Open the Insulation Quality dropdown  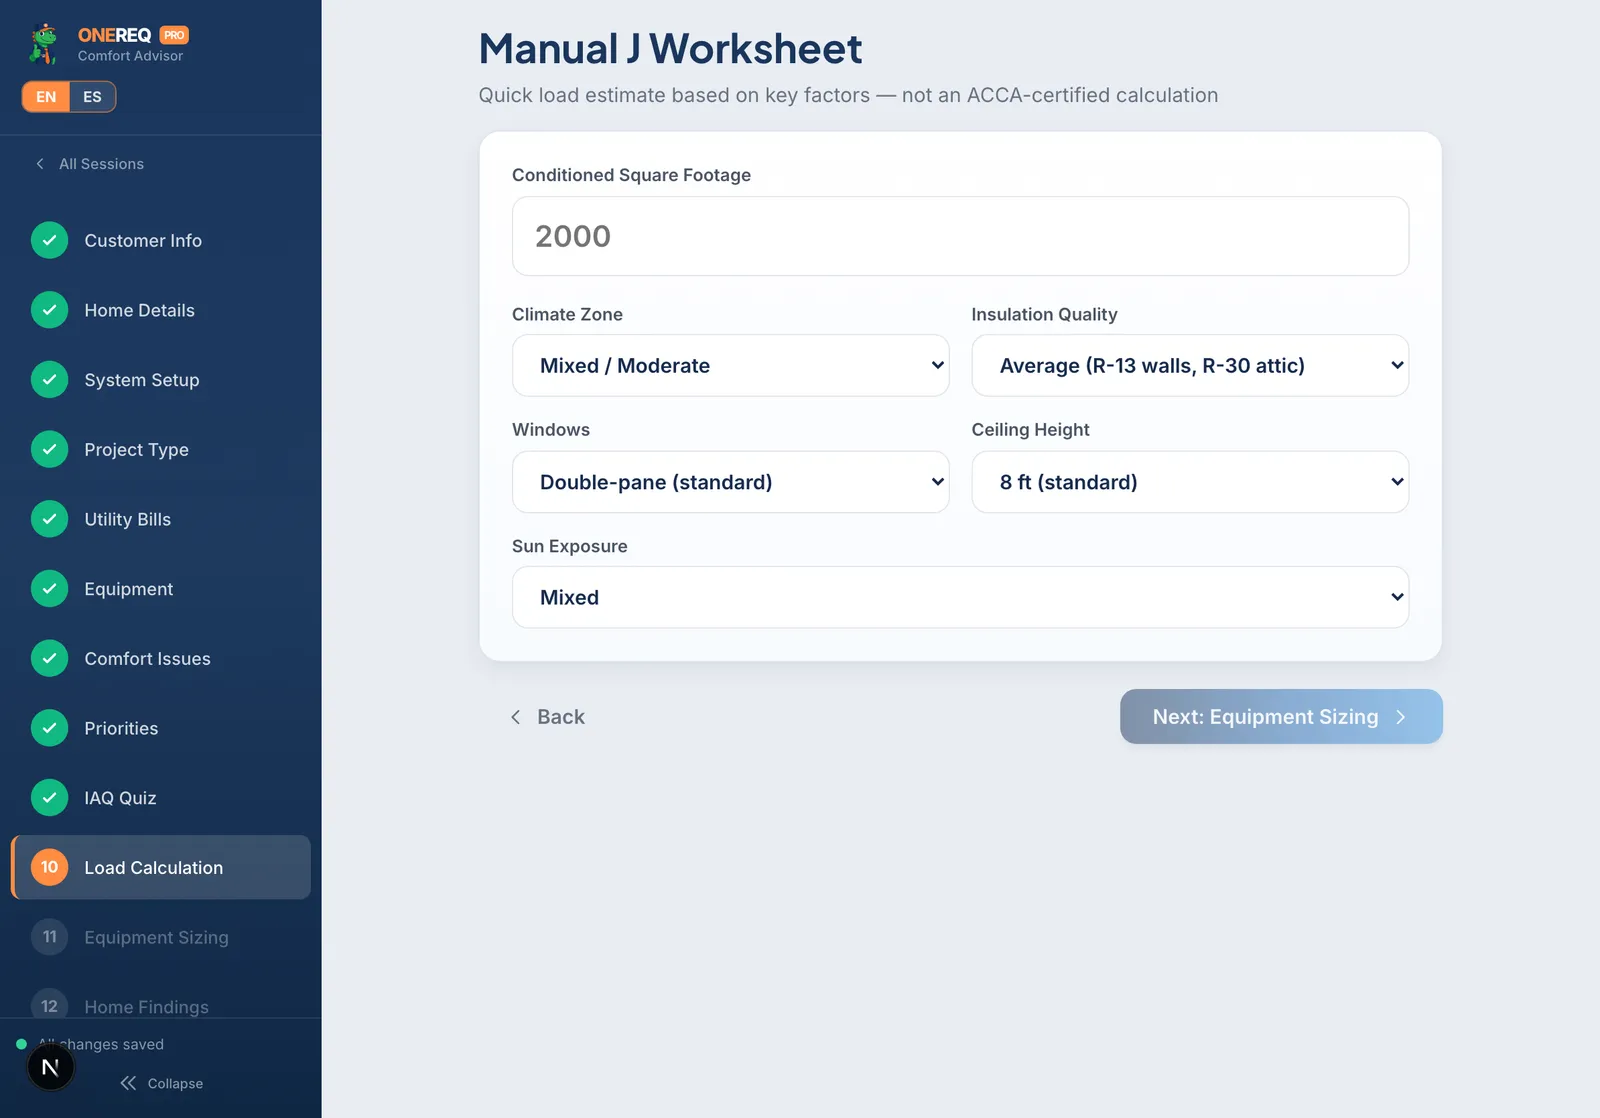coord(1190,366)
